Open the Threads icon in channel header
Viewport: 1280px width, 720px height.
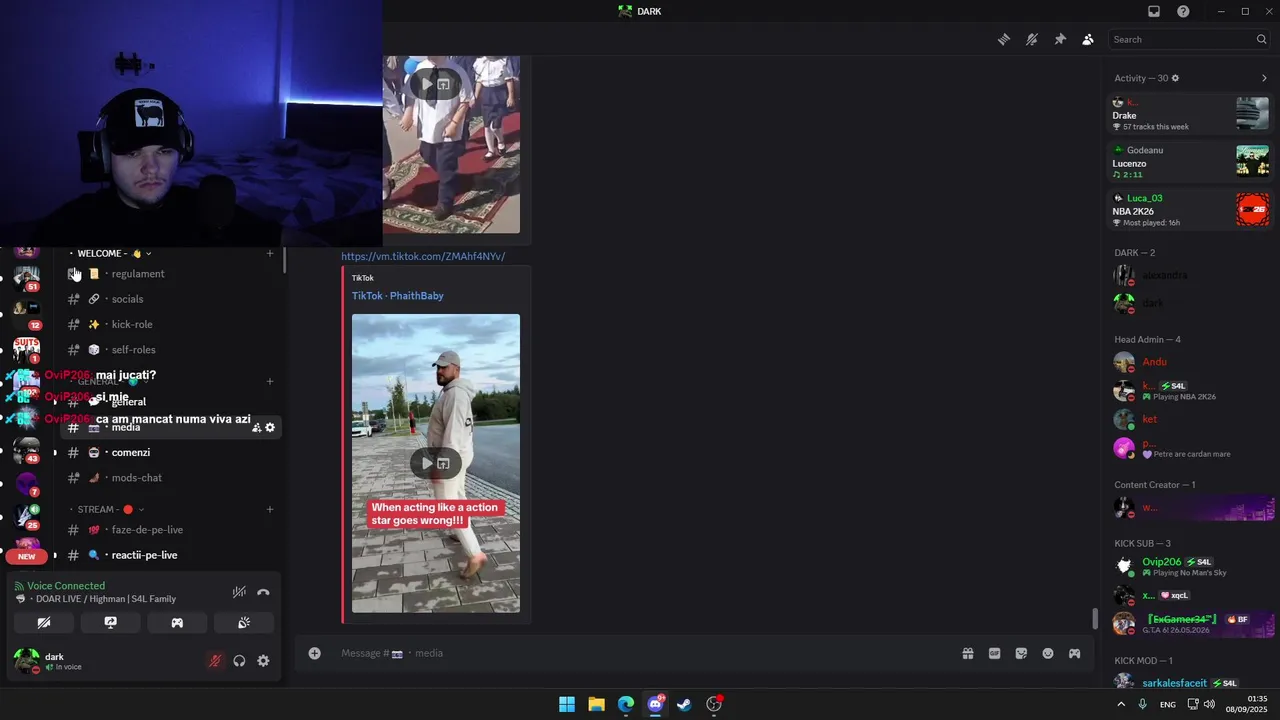pyautogui.click(x=1004, y=39)
